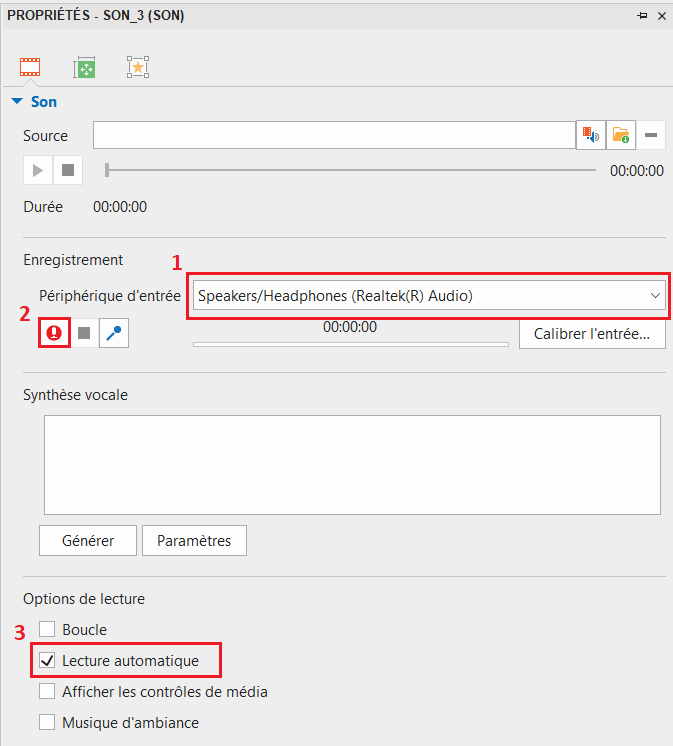Image resolution: width=673 pixels, height=746 pixels.
Task: Enable Afficher les contrôles de média
Action: (x=47, y=692)
